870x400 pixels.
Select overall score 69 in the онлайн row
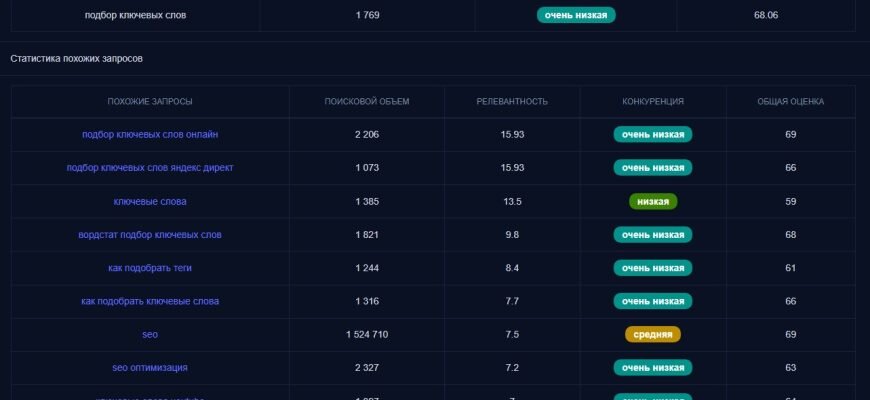(x=791, y=134)
